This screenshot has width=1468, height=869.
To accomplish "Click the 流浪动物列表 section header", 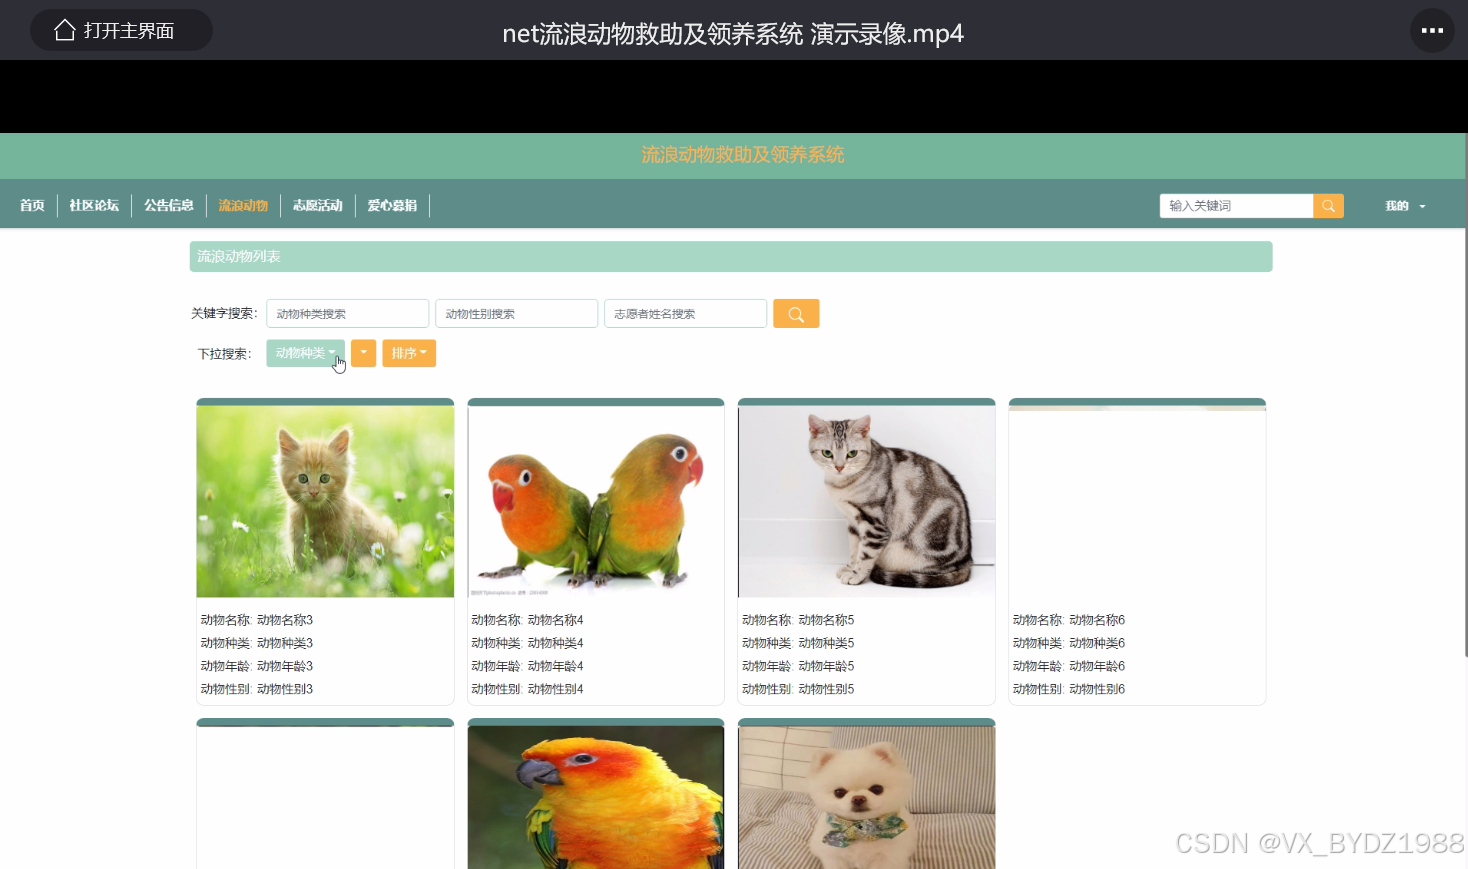I will [x=731, y=256].
